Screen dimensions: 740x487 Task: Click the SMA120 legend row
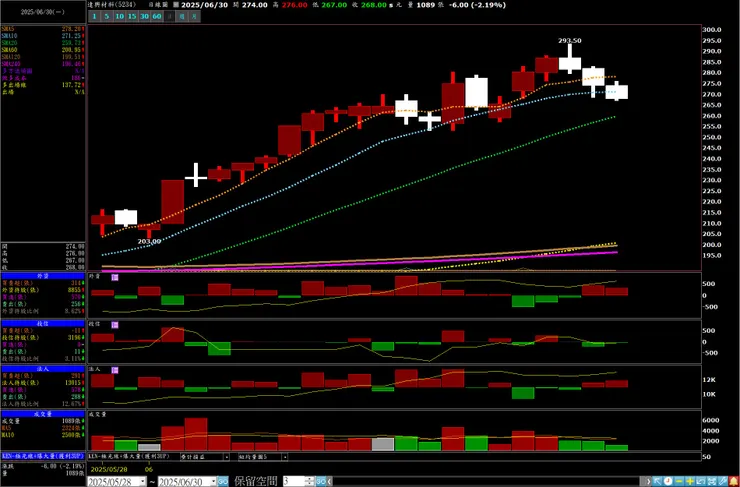click(43, 57)
